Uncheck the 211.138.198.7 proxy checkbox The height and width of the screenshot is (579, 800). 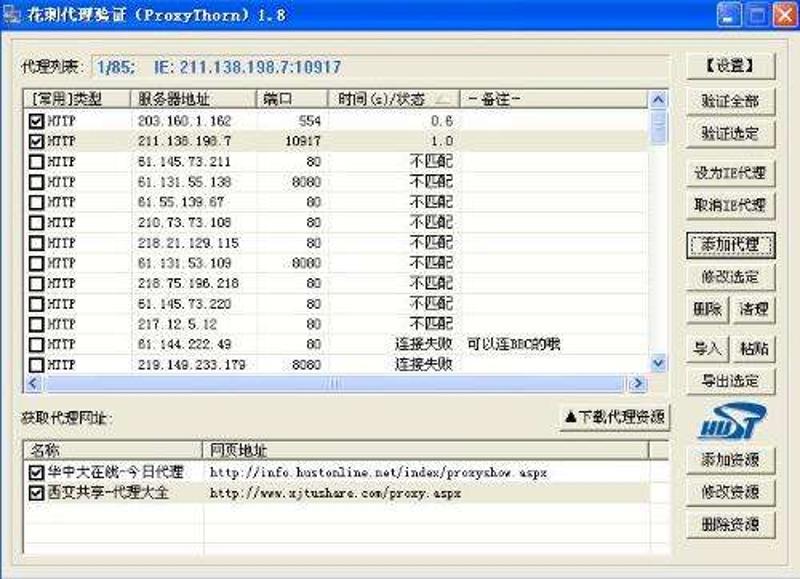(36, 141)
